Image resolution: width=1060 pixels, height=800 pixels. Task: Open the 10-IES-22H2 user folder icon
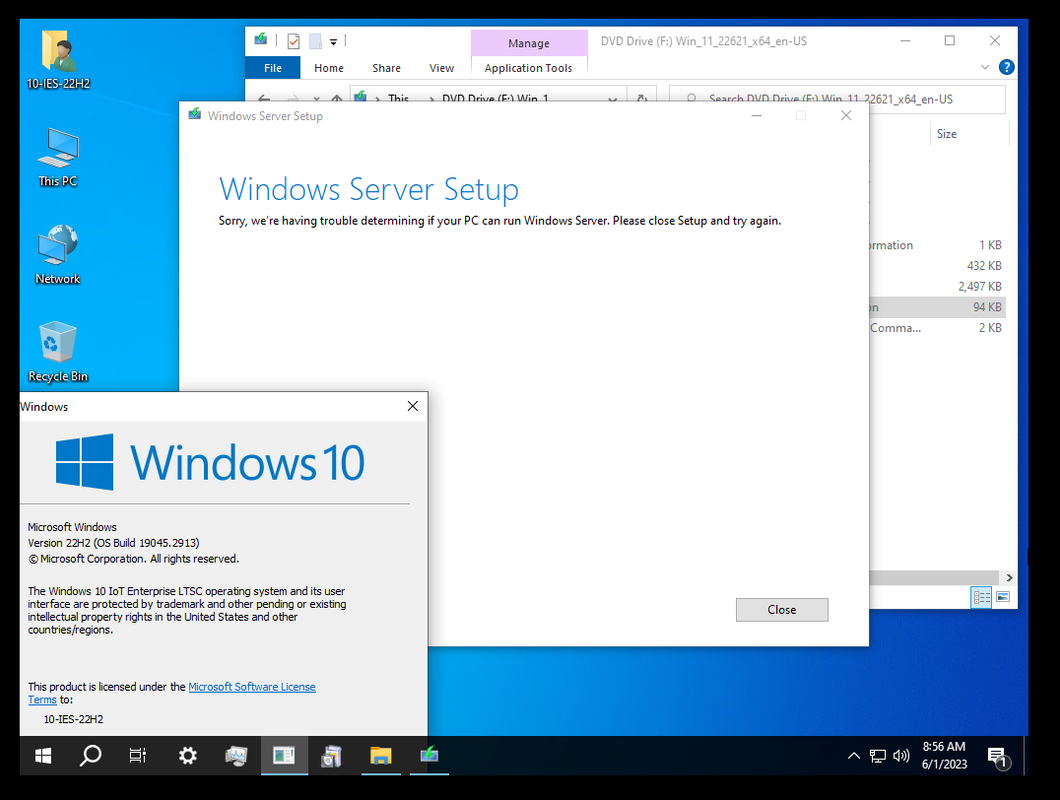coord(58,60)
